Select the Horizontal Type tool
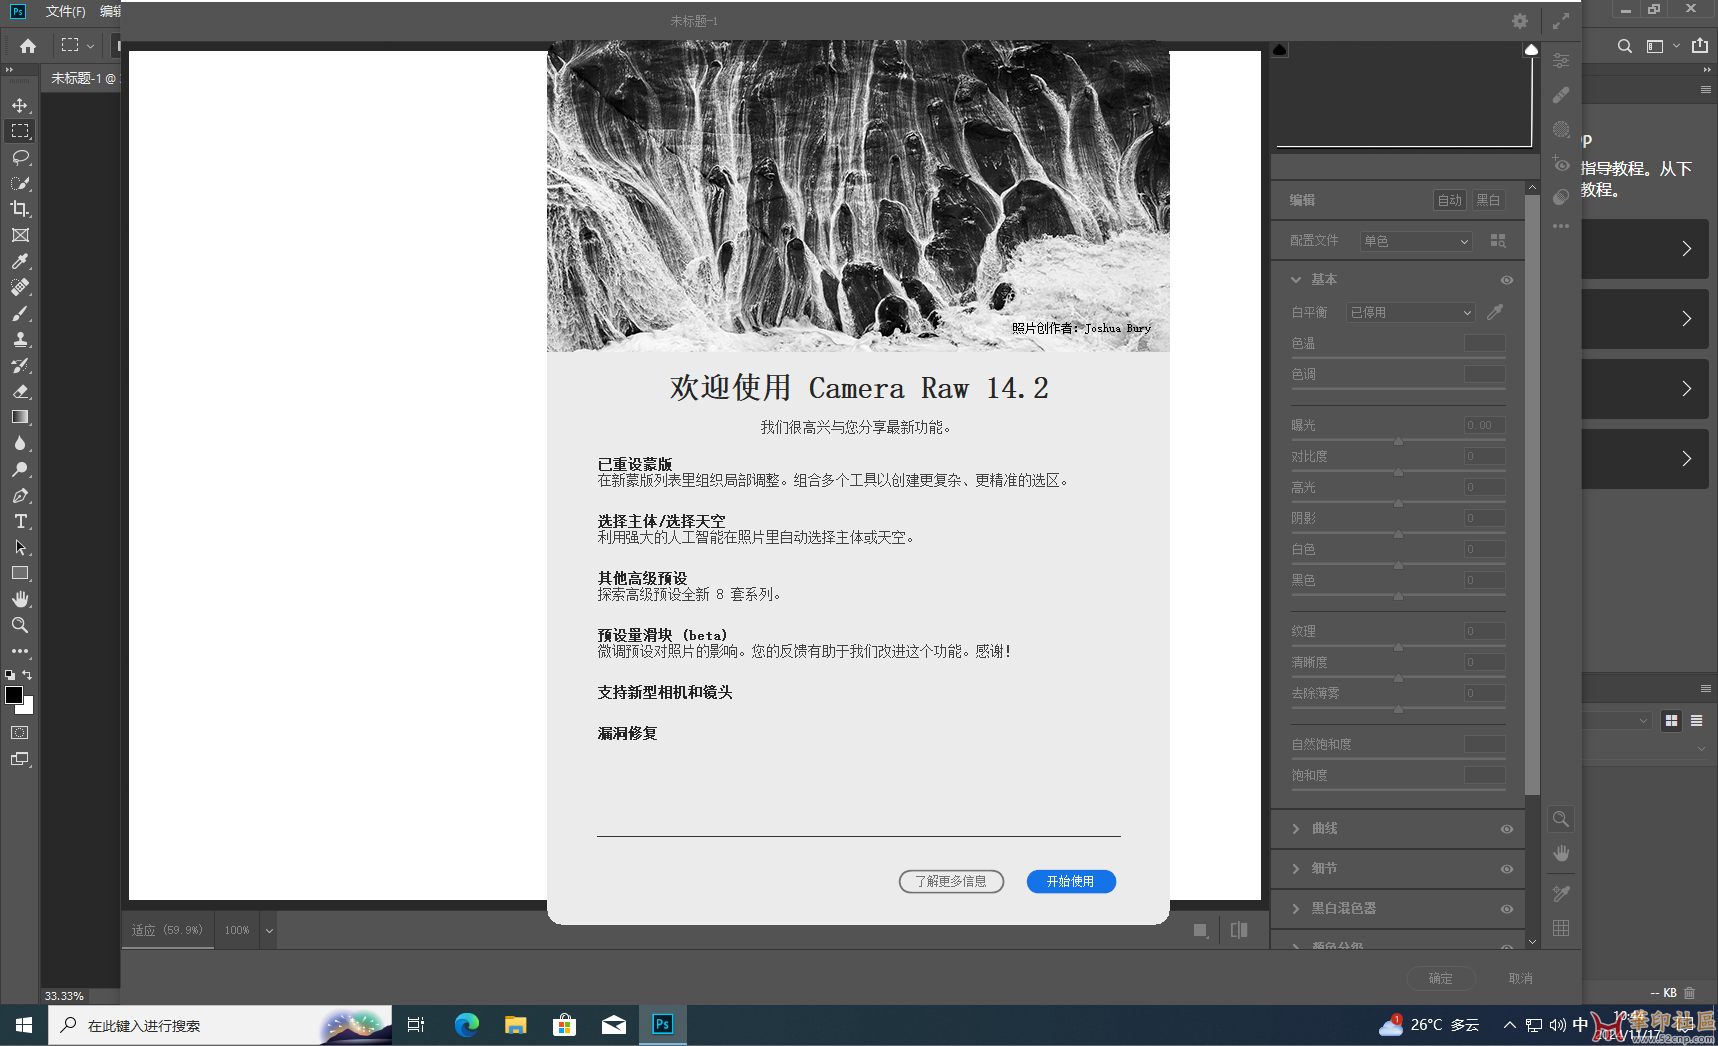This screenshot has width=1718, height=1046. click(20, 521)
